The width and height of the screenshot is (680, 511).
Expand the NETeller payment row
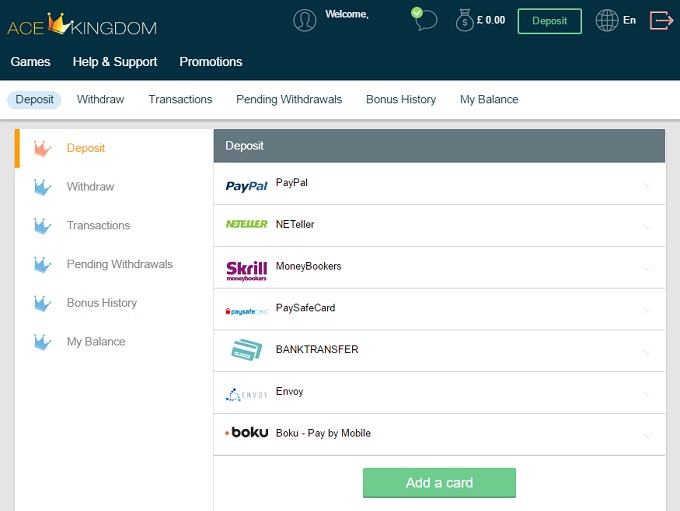pos(646,227)
